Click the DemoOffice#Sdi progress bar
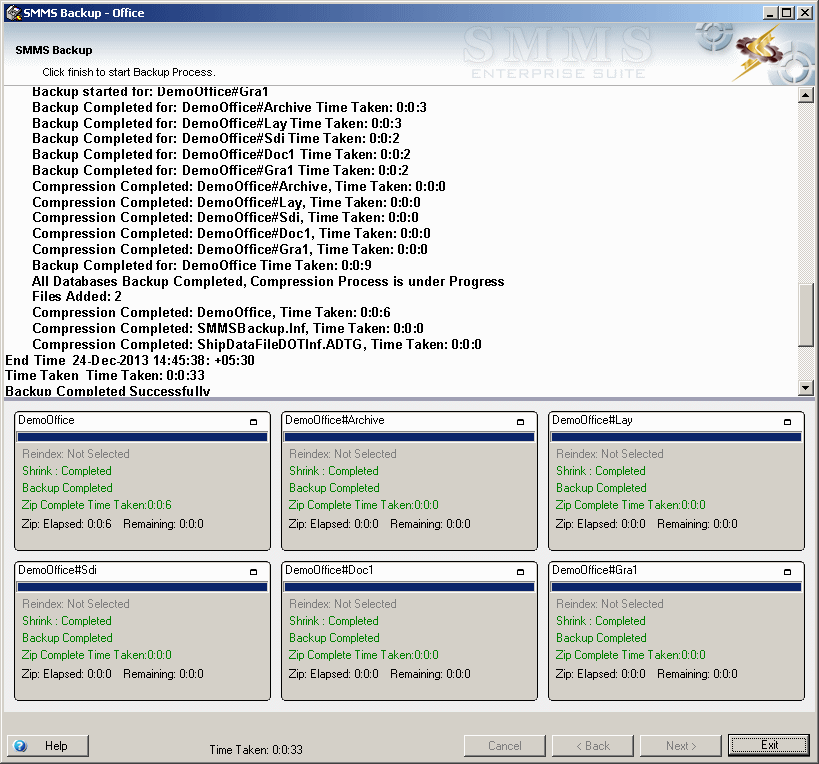 tap(143, 587)
